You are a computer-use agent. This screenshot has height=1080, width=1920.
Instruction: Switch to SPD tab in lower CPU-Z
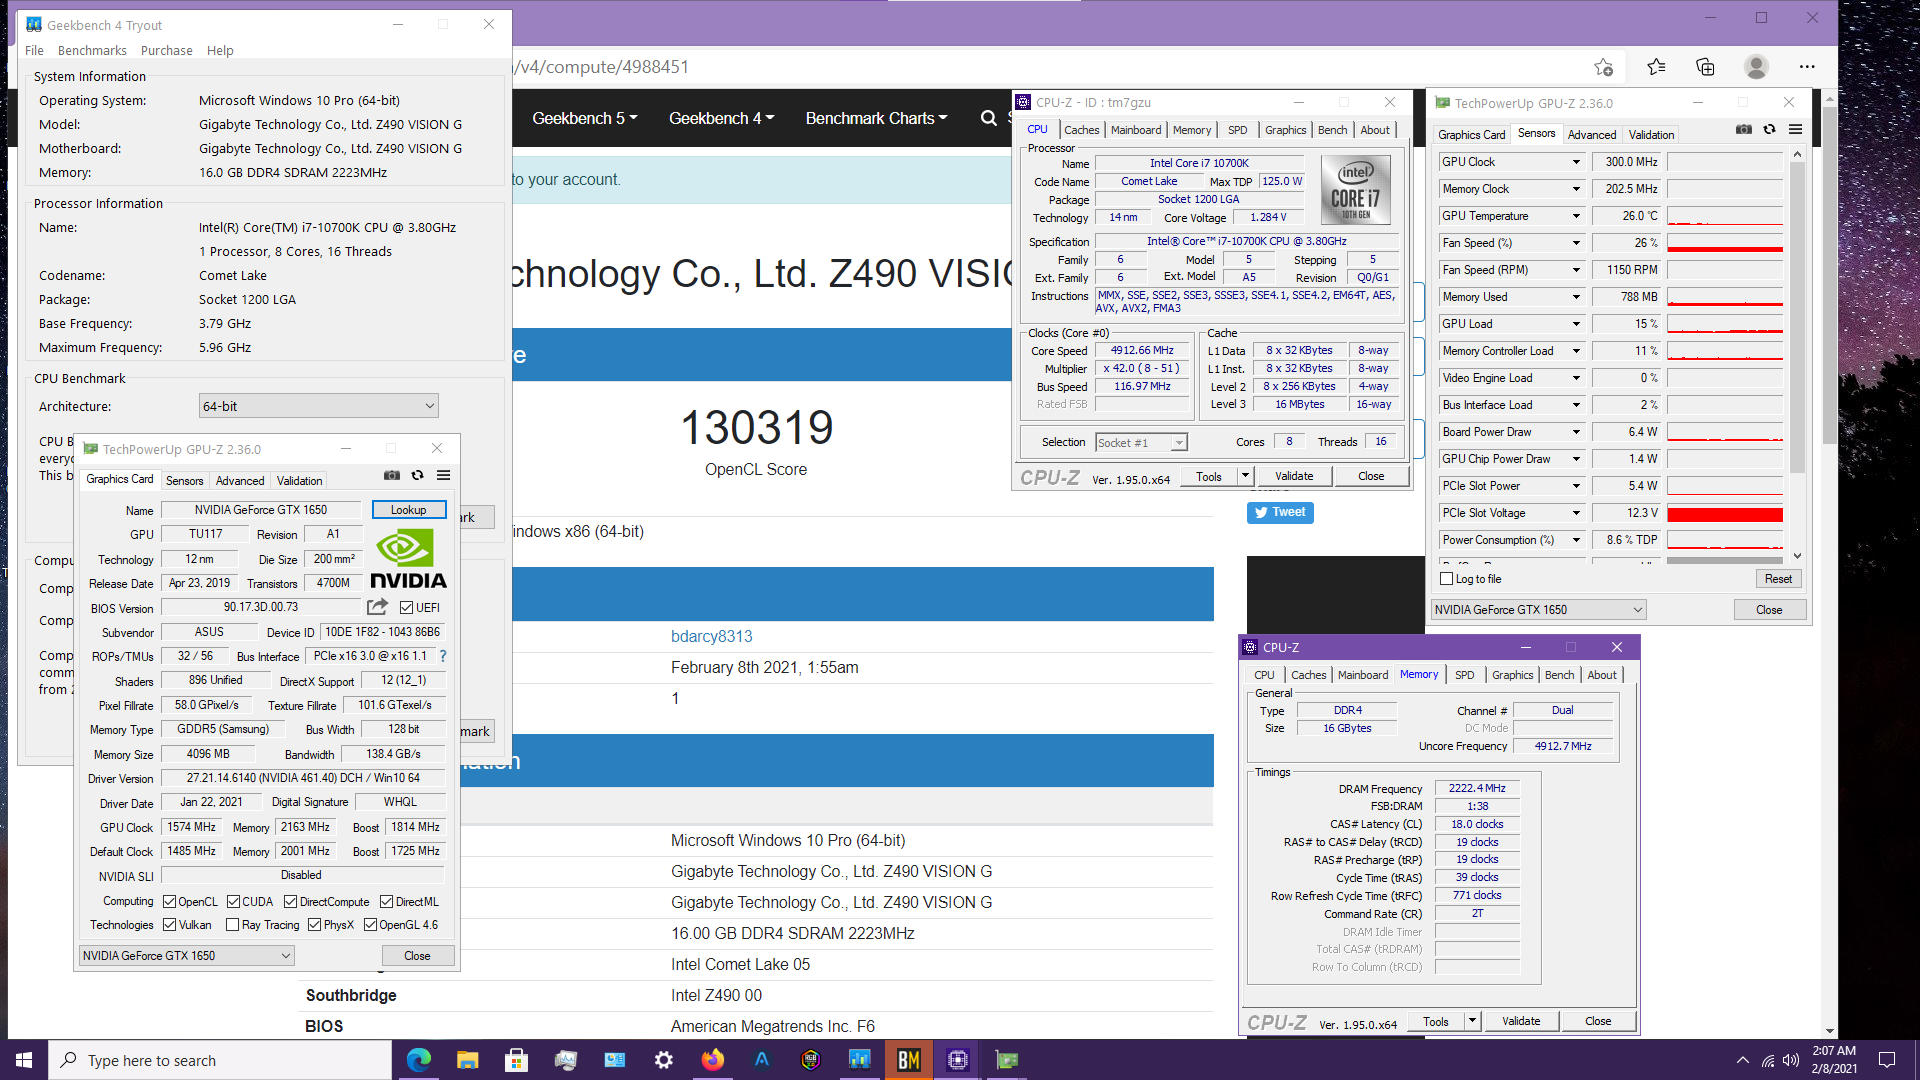pyautogui.click(x=1464, y=675)
